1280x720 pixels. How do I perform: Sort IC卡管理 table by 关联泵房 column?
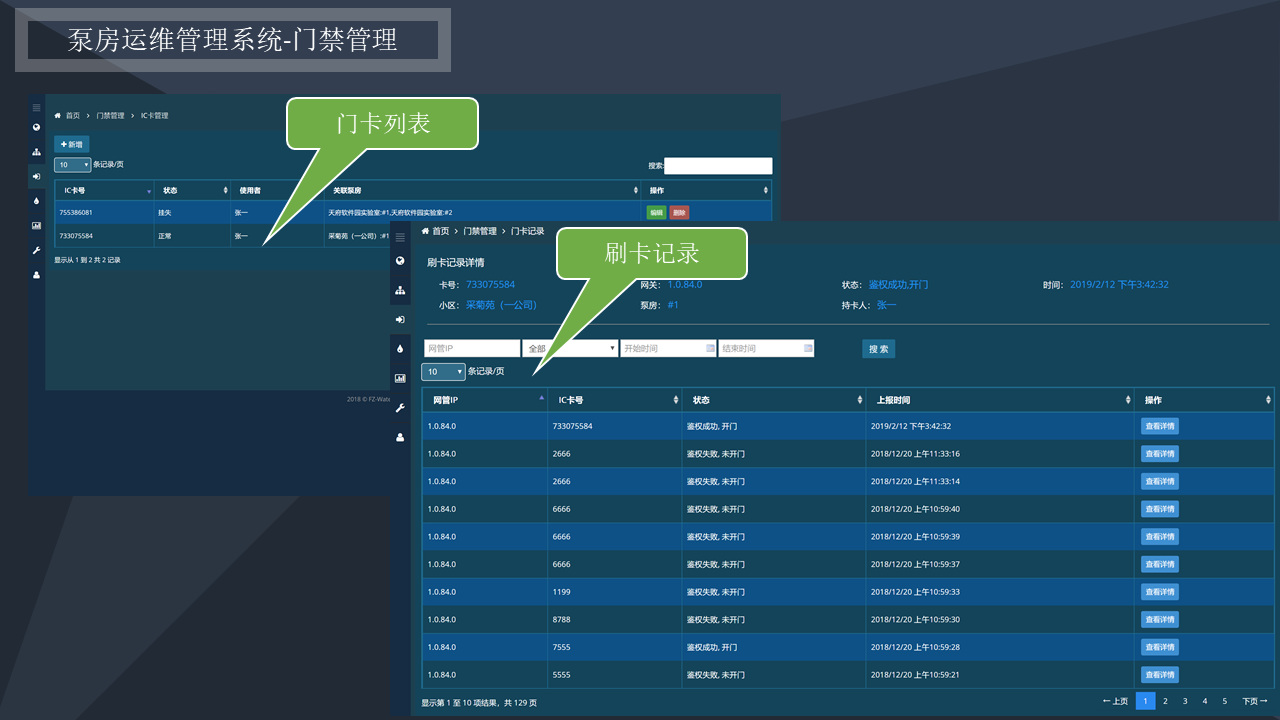(483, 190)
